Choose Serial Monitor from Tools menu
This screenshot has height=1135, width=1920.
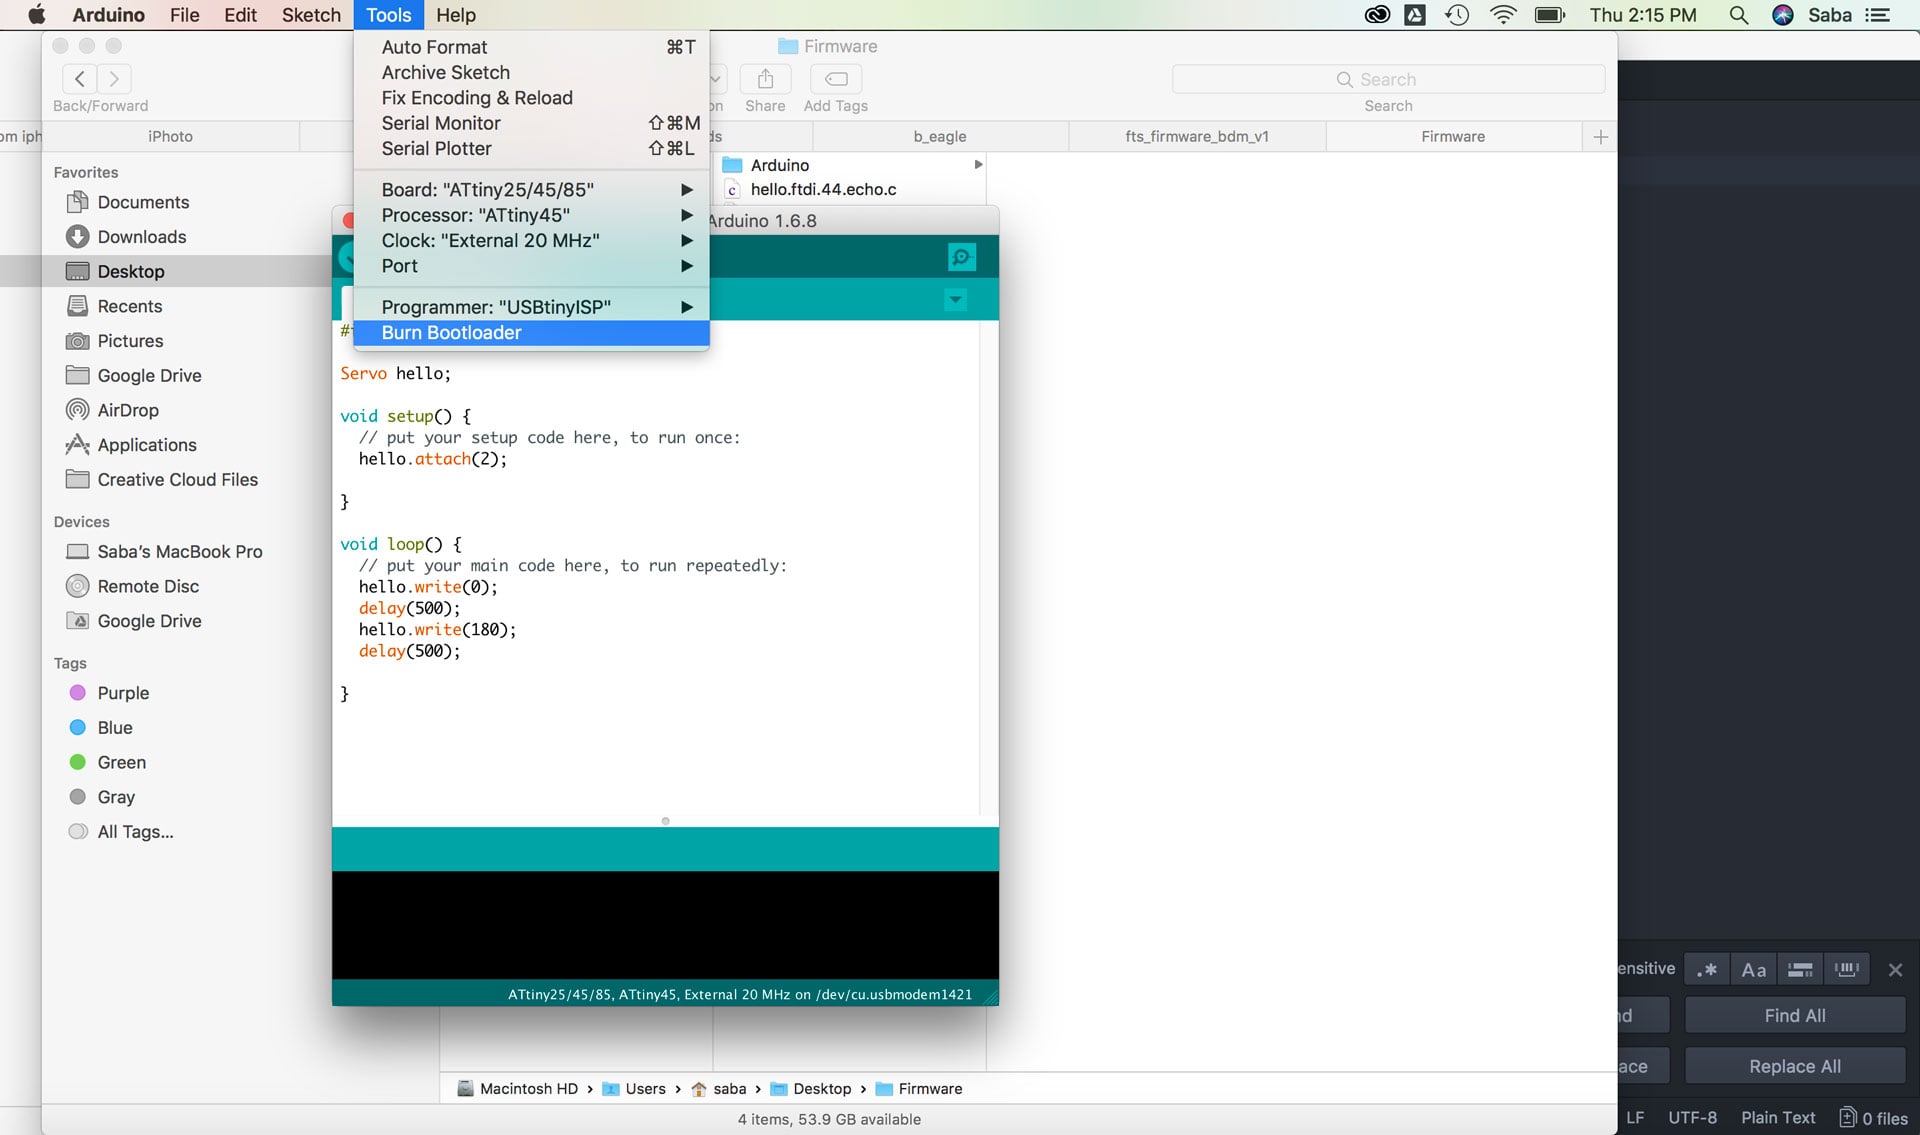[x=531, y=123]
